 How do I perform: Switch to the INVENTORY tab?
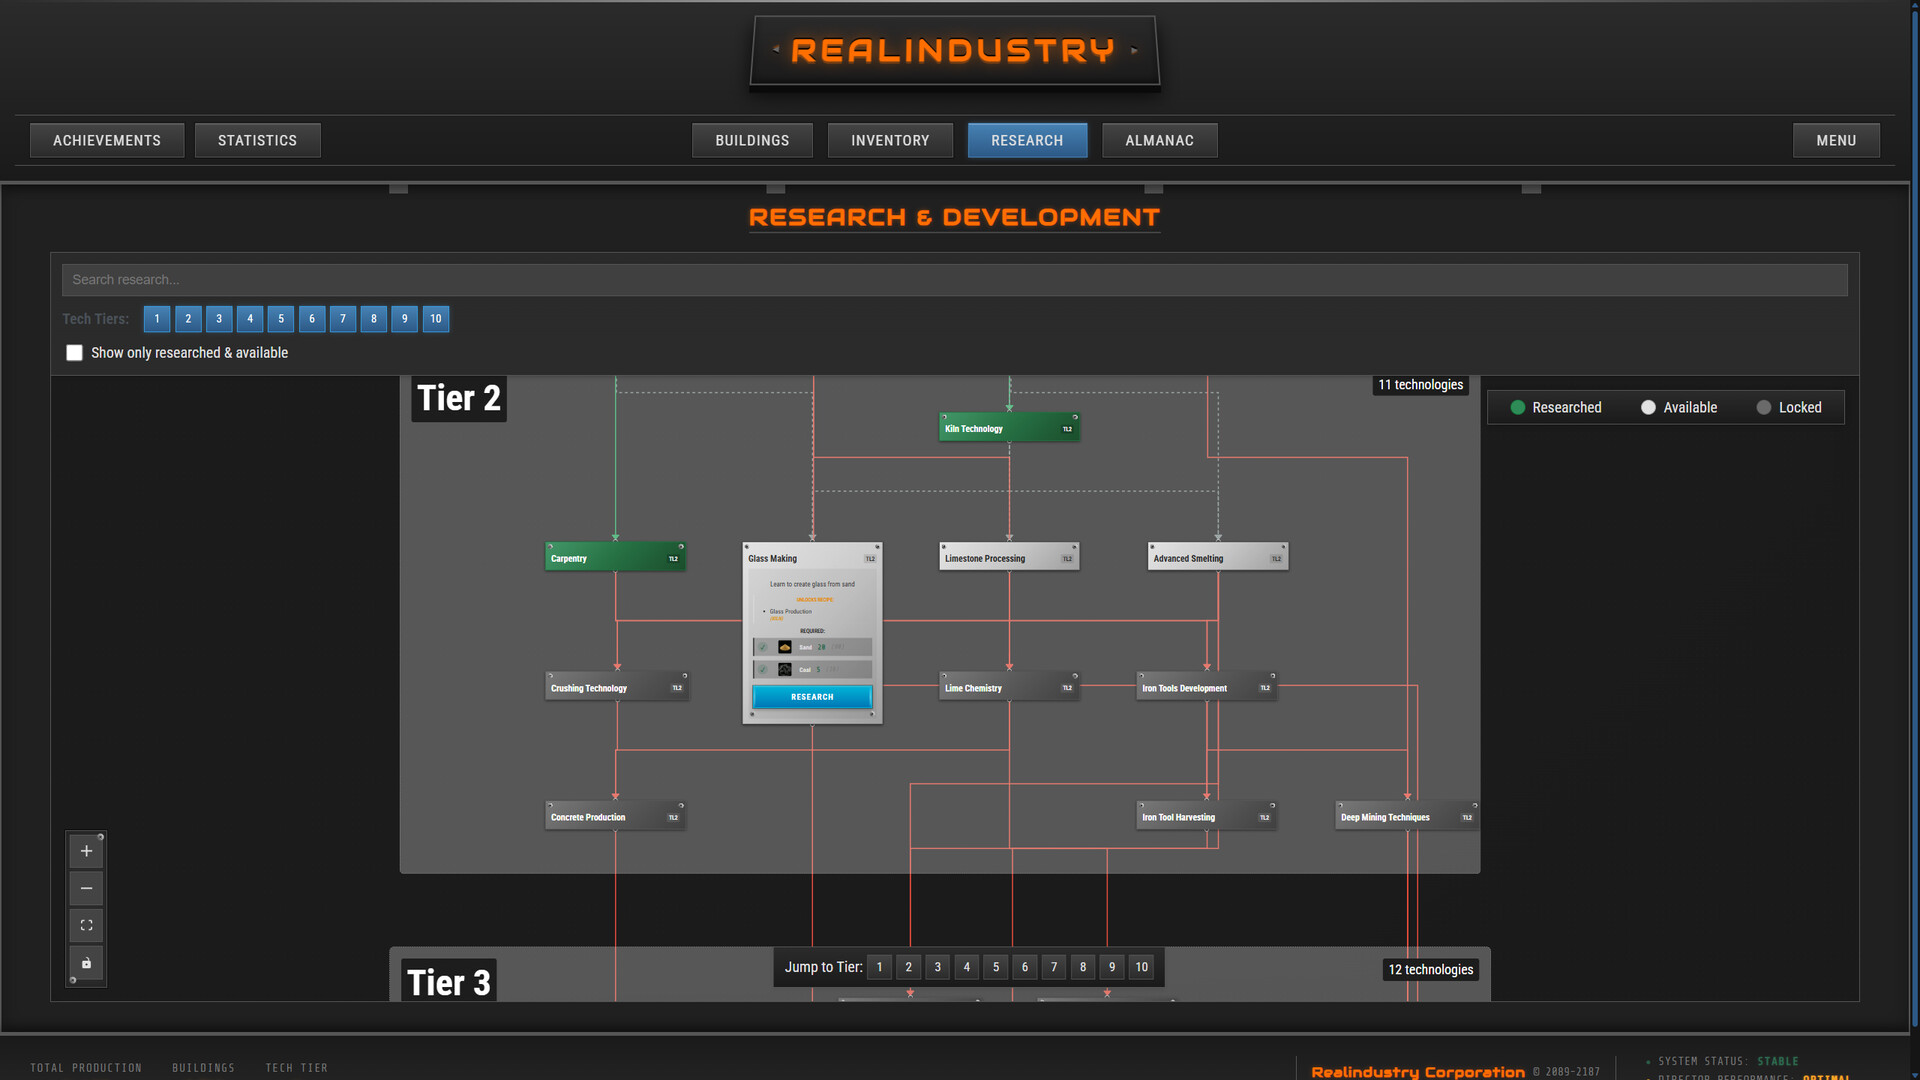[890, 140]
